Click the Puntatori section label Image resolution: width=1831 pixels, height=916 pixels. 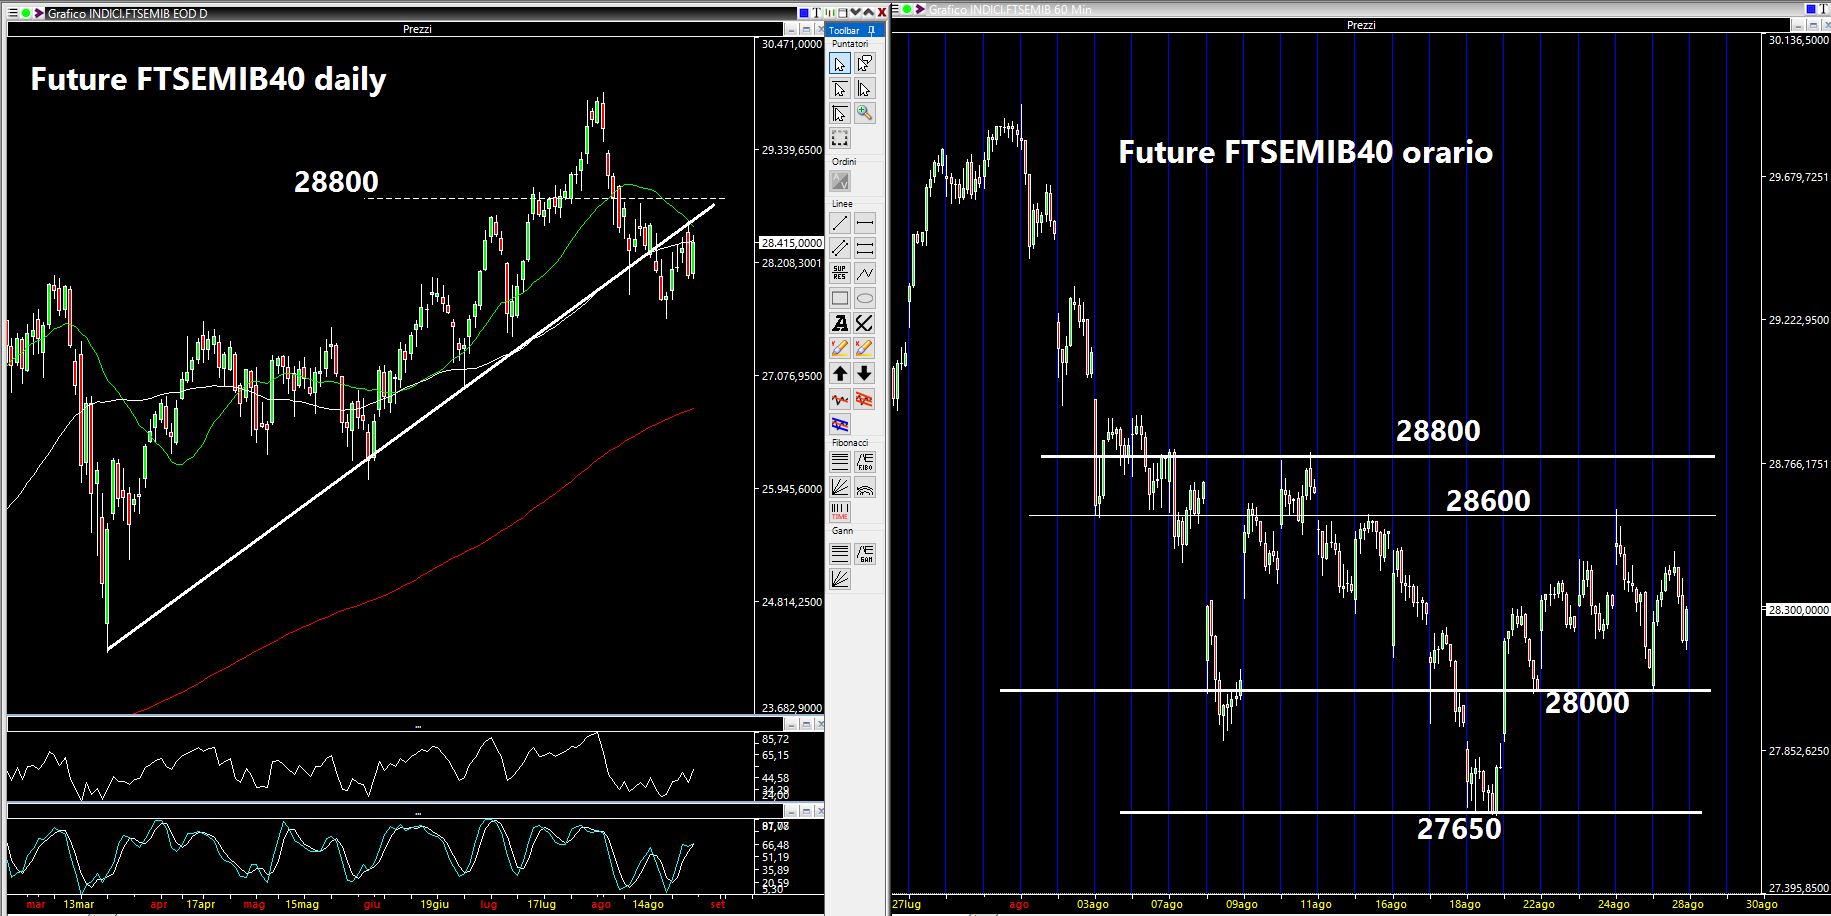[x=851, y=44]
